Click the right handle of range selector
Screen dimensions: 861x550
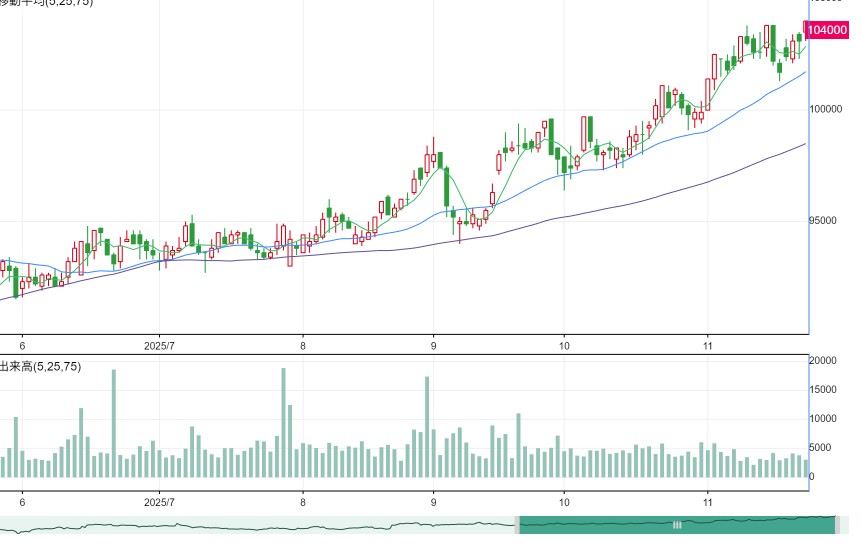pos(837,525)
